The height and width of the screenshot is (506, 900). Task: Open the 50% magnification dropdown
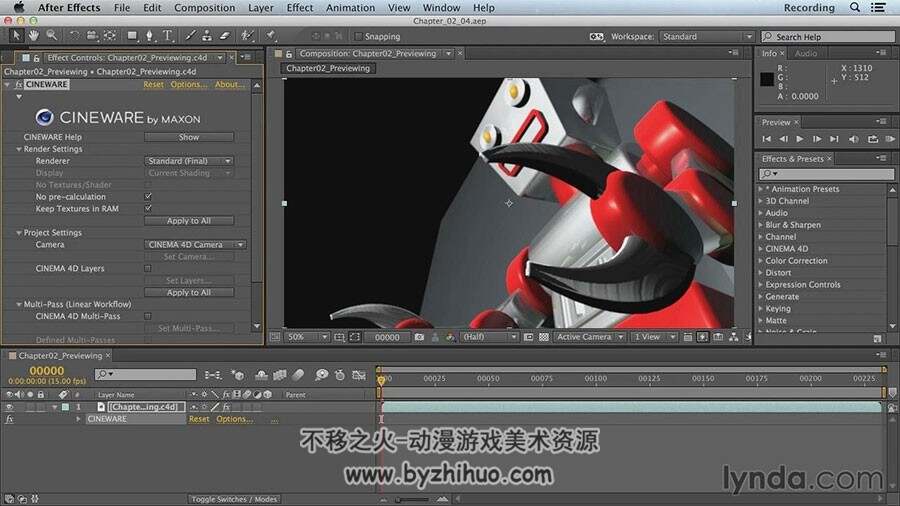pos(307,337)
